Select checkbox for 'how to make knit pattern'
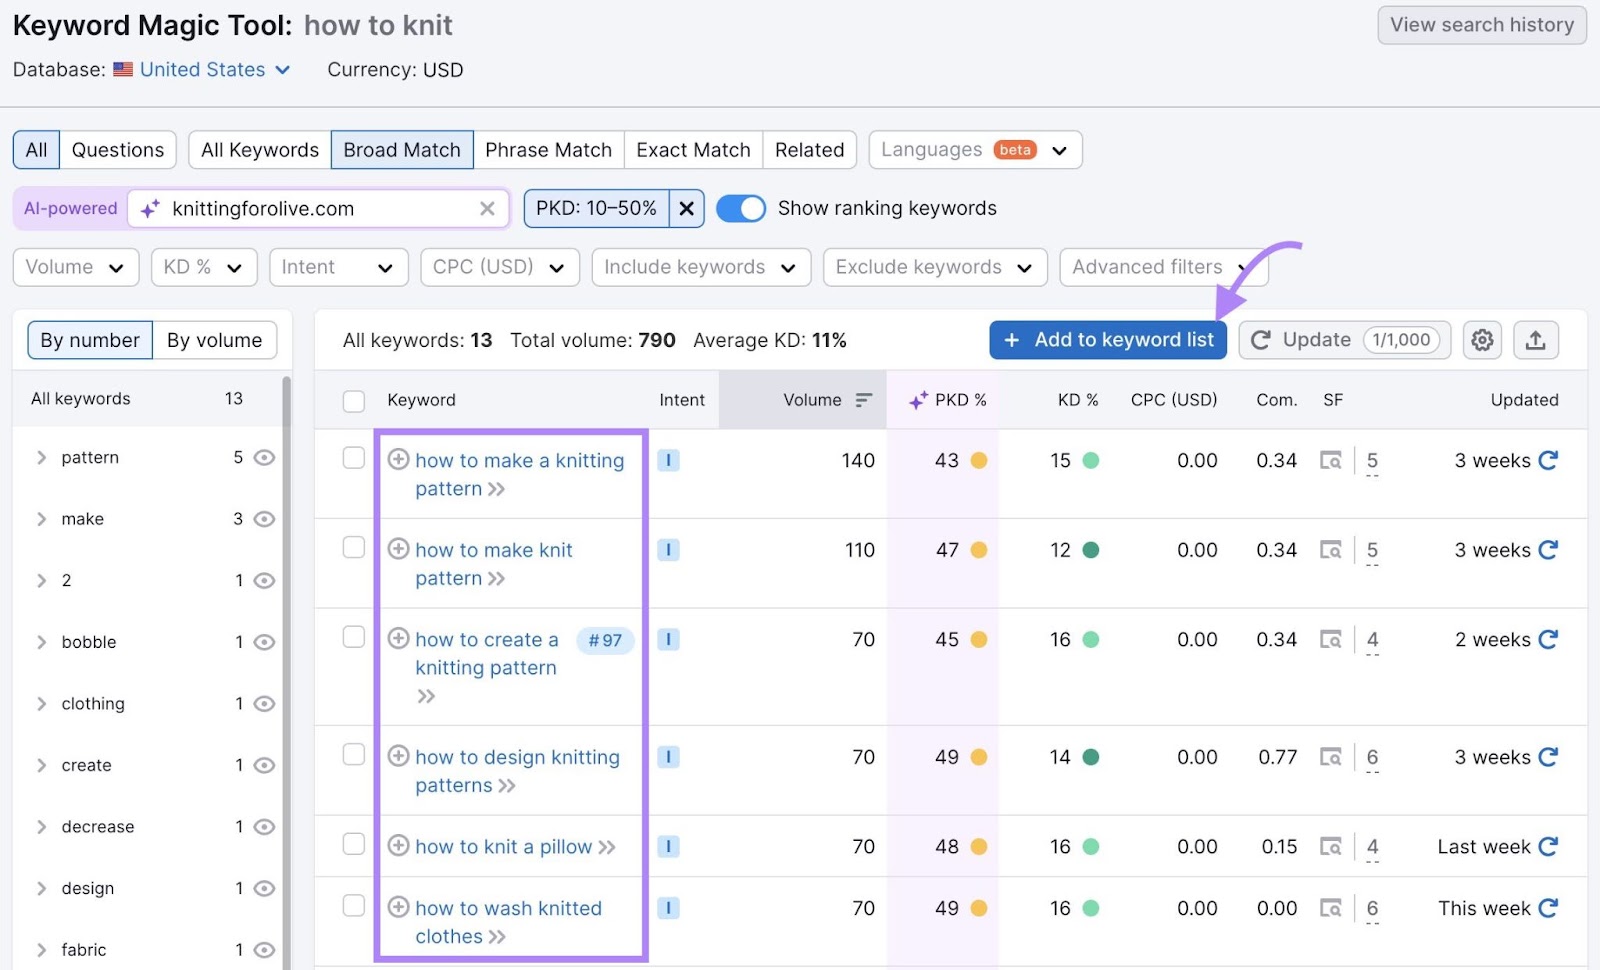The image size is (1600, 970). (354, 547)
